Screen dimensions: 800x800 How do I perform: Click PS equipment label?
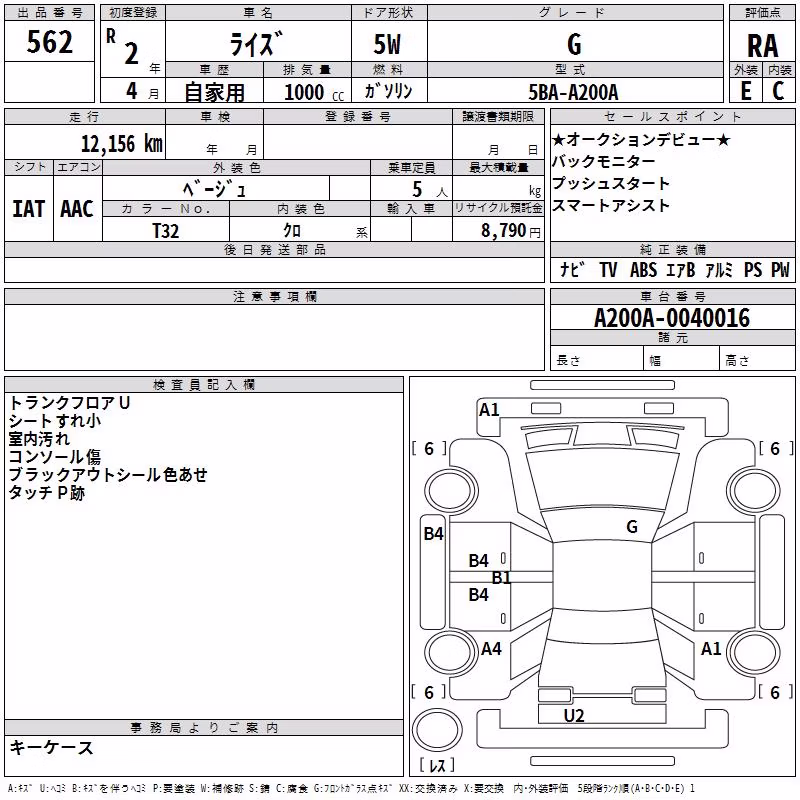tap(753, 269)
